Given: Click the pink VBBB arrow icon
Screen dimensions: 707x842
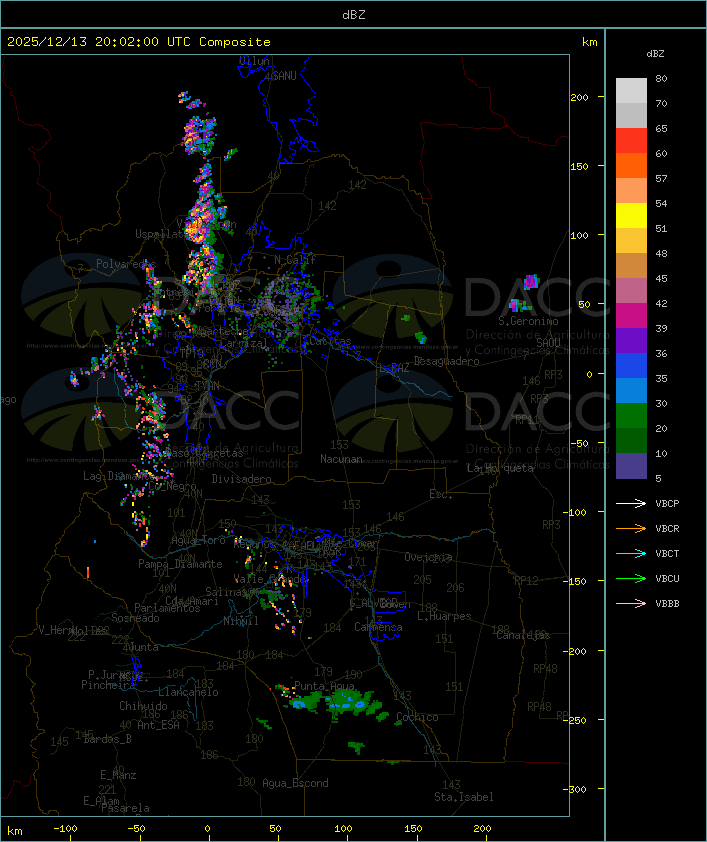Looking at the screenshot, I should [631, 603].
